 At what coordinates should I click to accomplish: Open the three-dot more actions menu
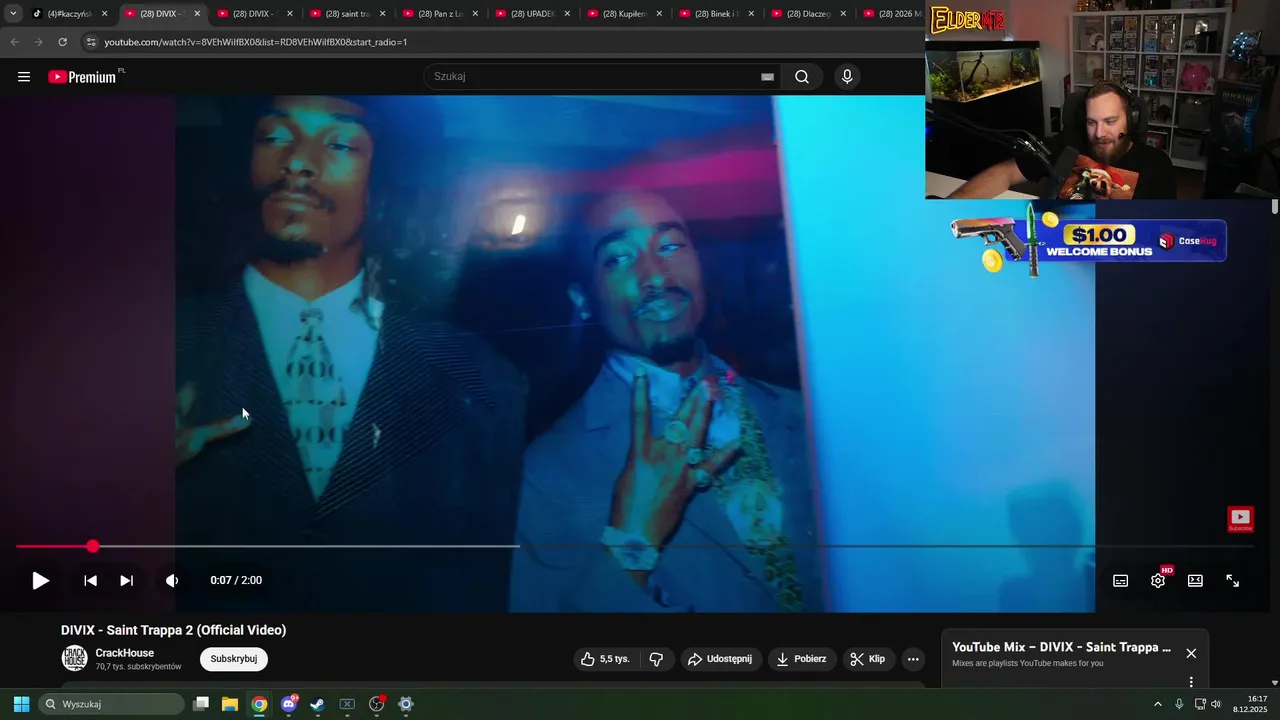click(912, 659)
